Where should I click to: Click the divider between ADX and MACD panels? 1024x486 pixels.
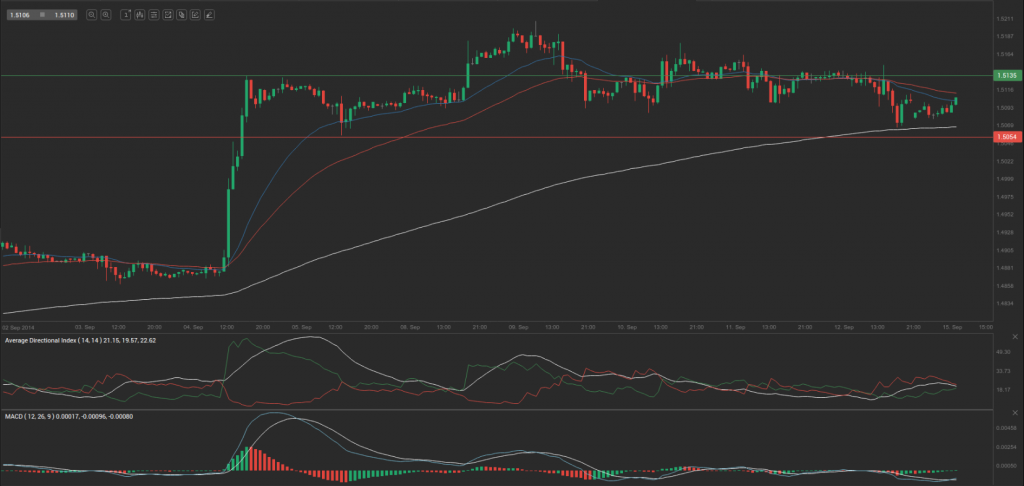point(500,409)
